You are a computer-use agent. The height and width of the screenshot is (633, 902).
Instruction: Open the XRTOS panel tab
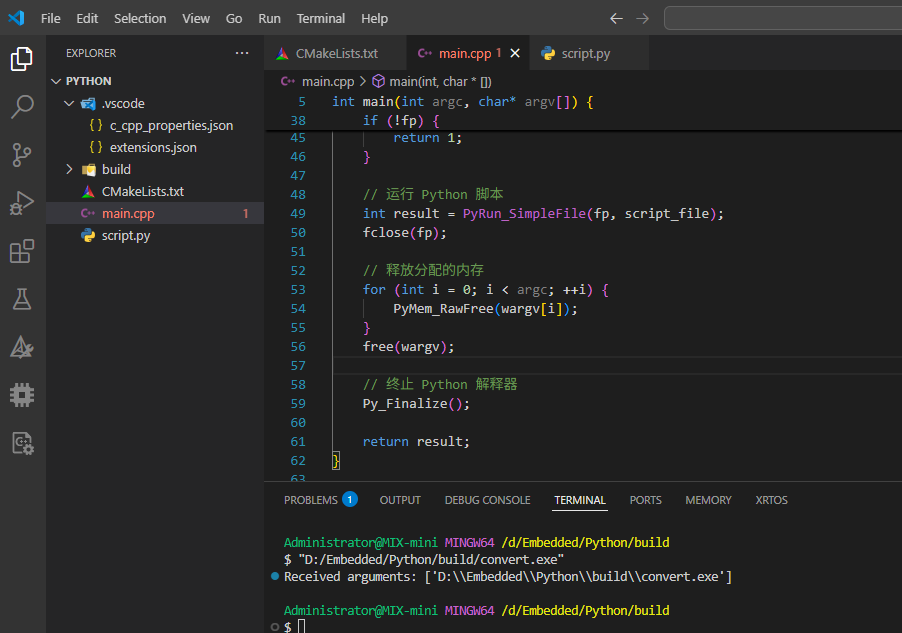(771, 500)
